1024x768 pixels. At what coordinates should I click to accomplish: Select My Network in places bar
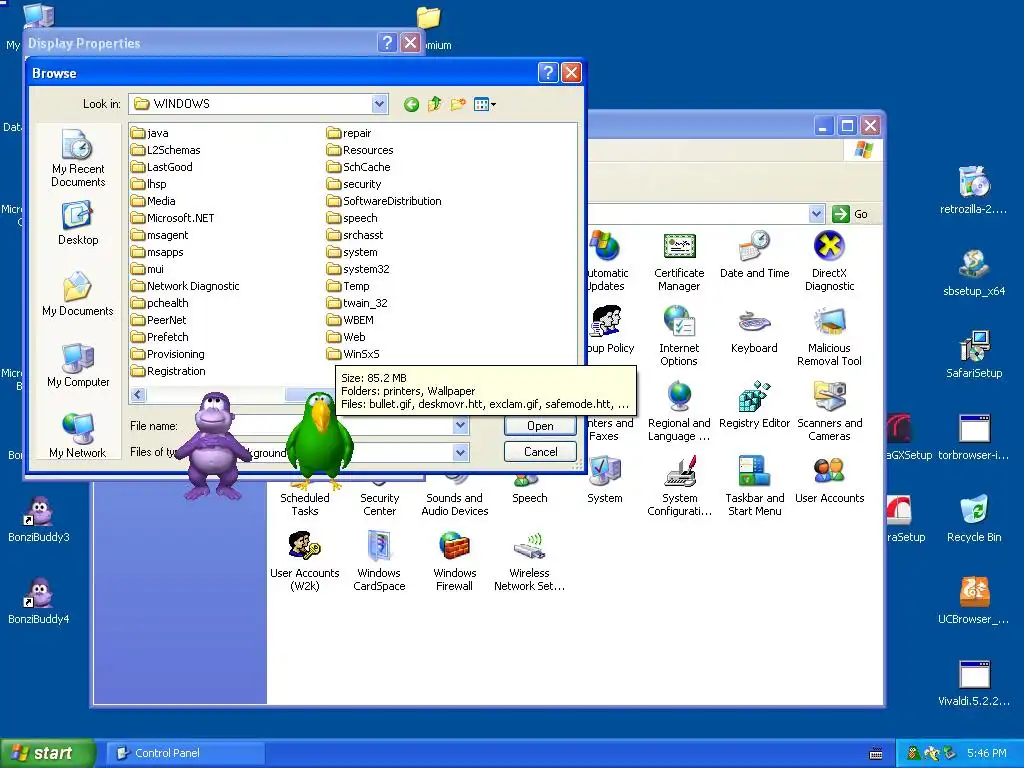point(78,436)
